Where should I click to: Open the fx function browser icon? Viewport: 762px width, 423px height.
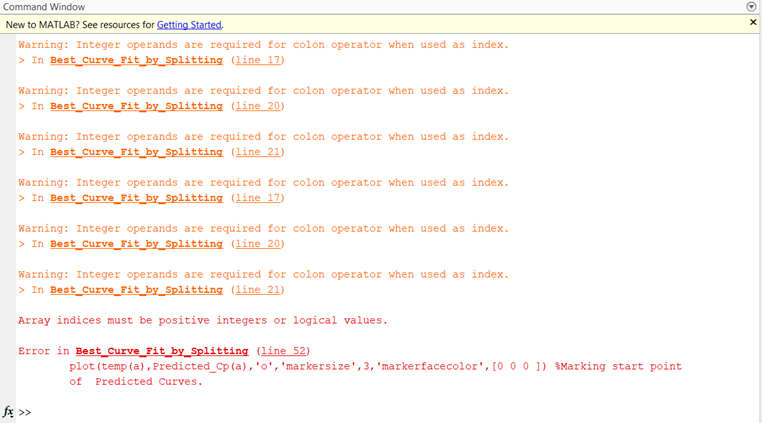pos(8,411)
